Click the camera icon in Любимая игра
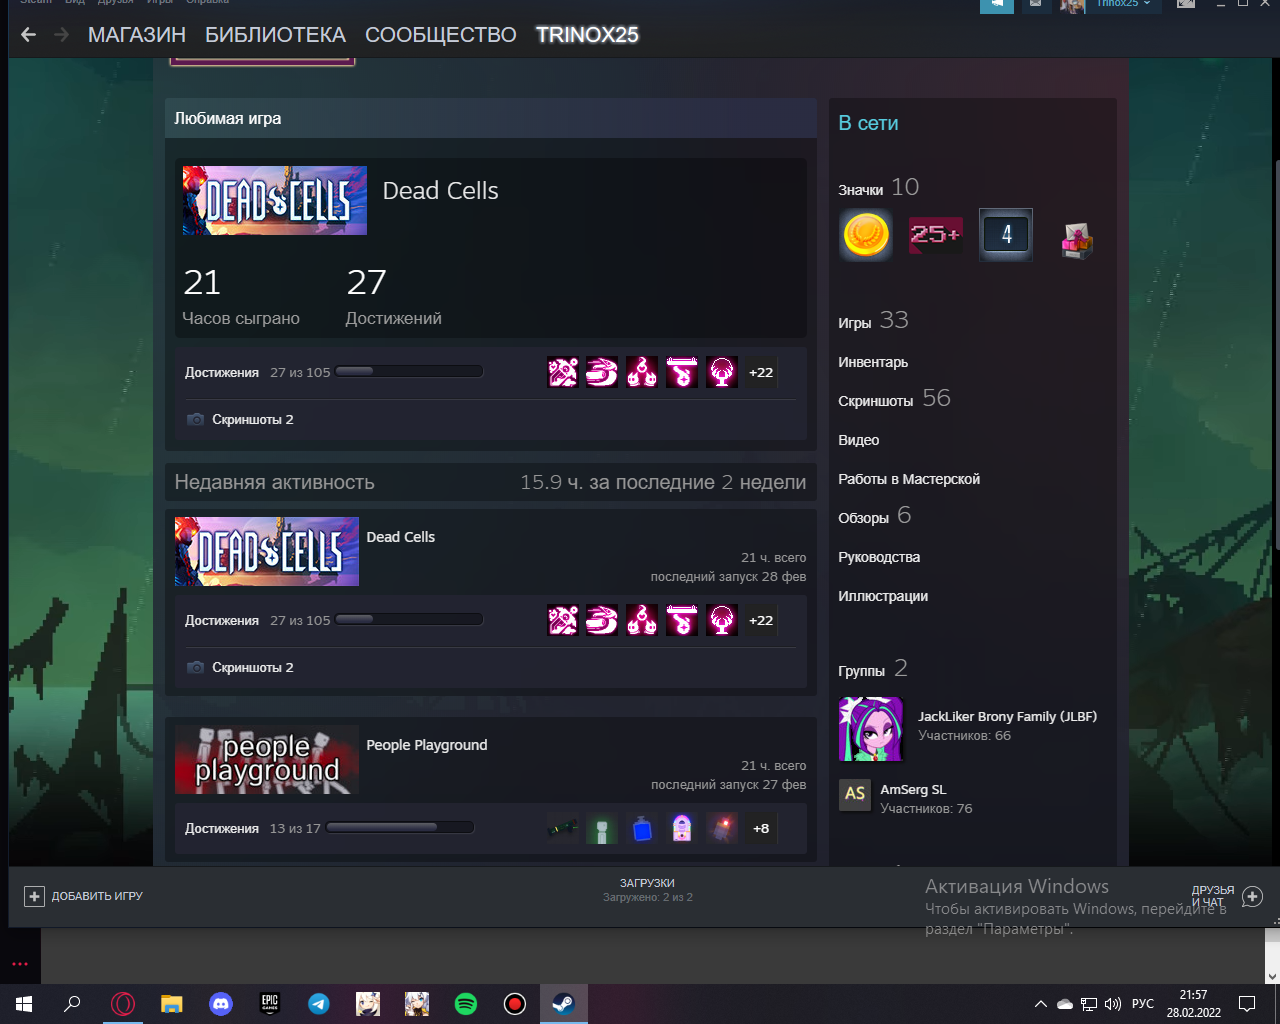The image size is (1280, 1024). (196, 419)
